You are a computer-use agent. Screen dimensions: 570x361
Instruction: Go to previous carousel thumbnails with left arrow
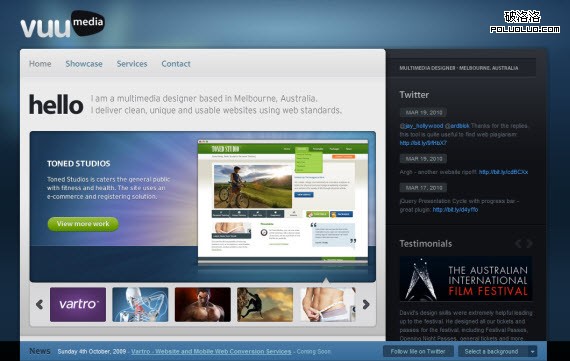coord(39,304)
